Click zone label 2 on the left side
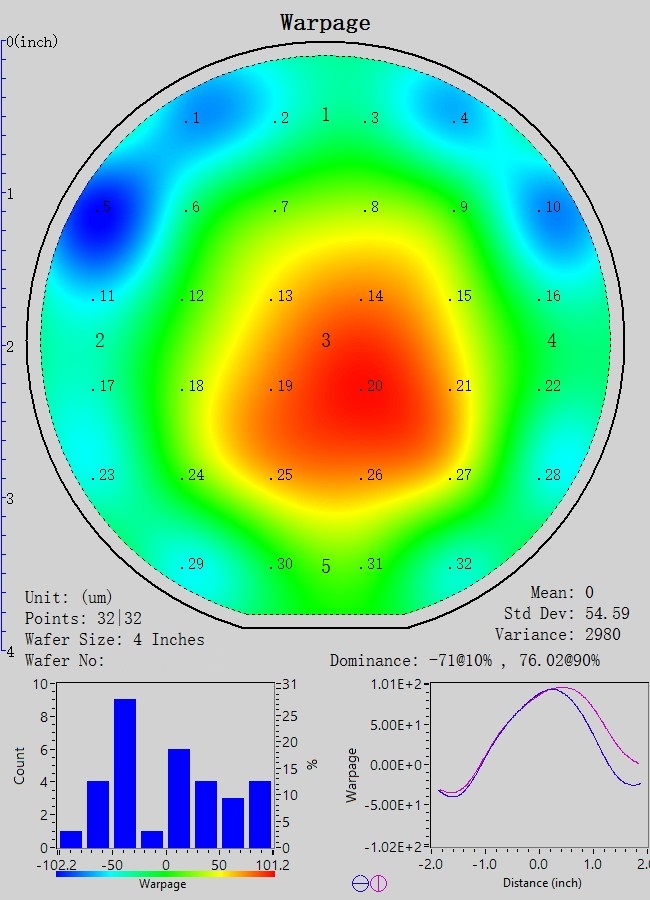Image resolution: width=650 pixels, height=900 pixels. (100, 341)
